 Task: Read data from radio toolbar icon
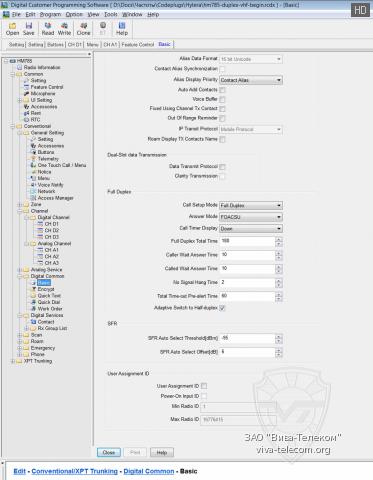(48, 29)
